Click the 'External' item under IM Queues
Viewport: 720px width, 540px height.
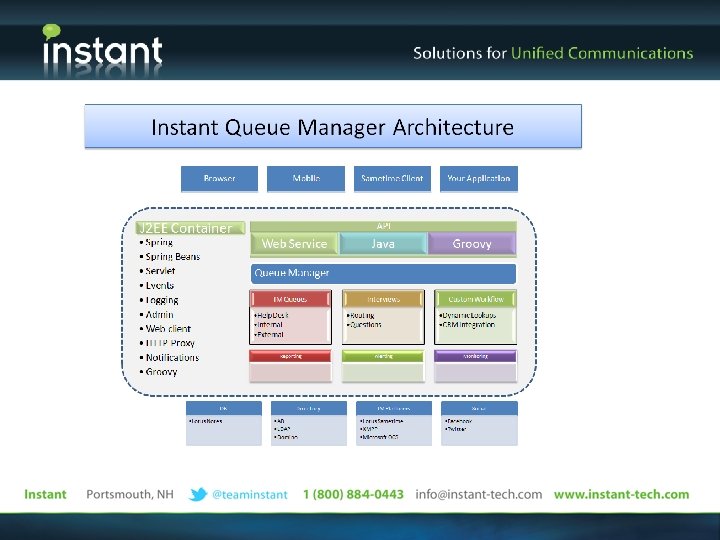[269, 335]
